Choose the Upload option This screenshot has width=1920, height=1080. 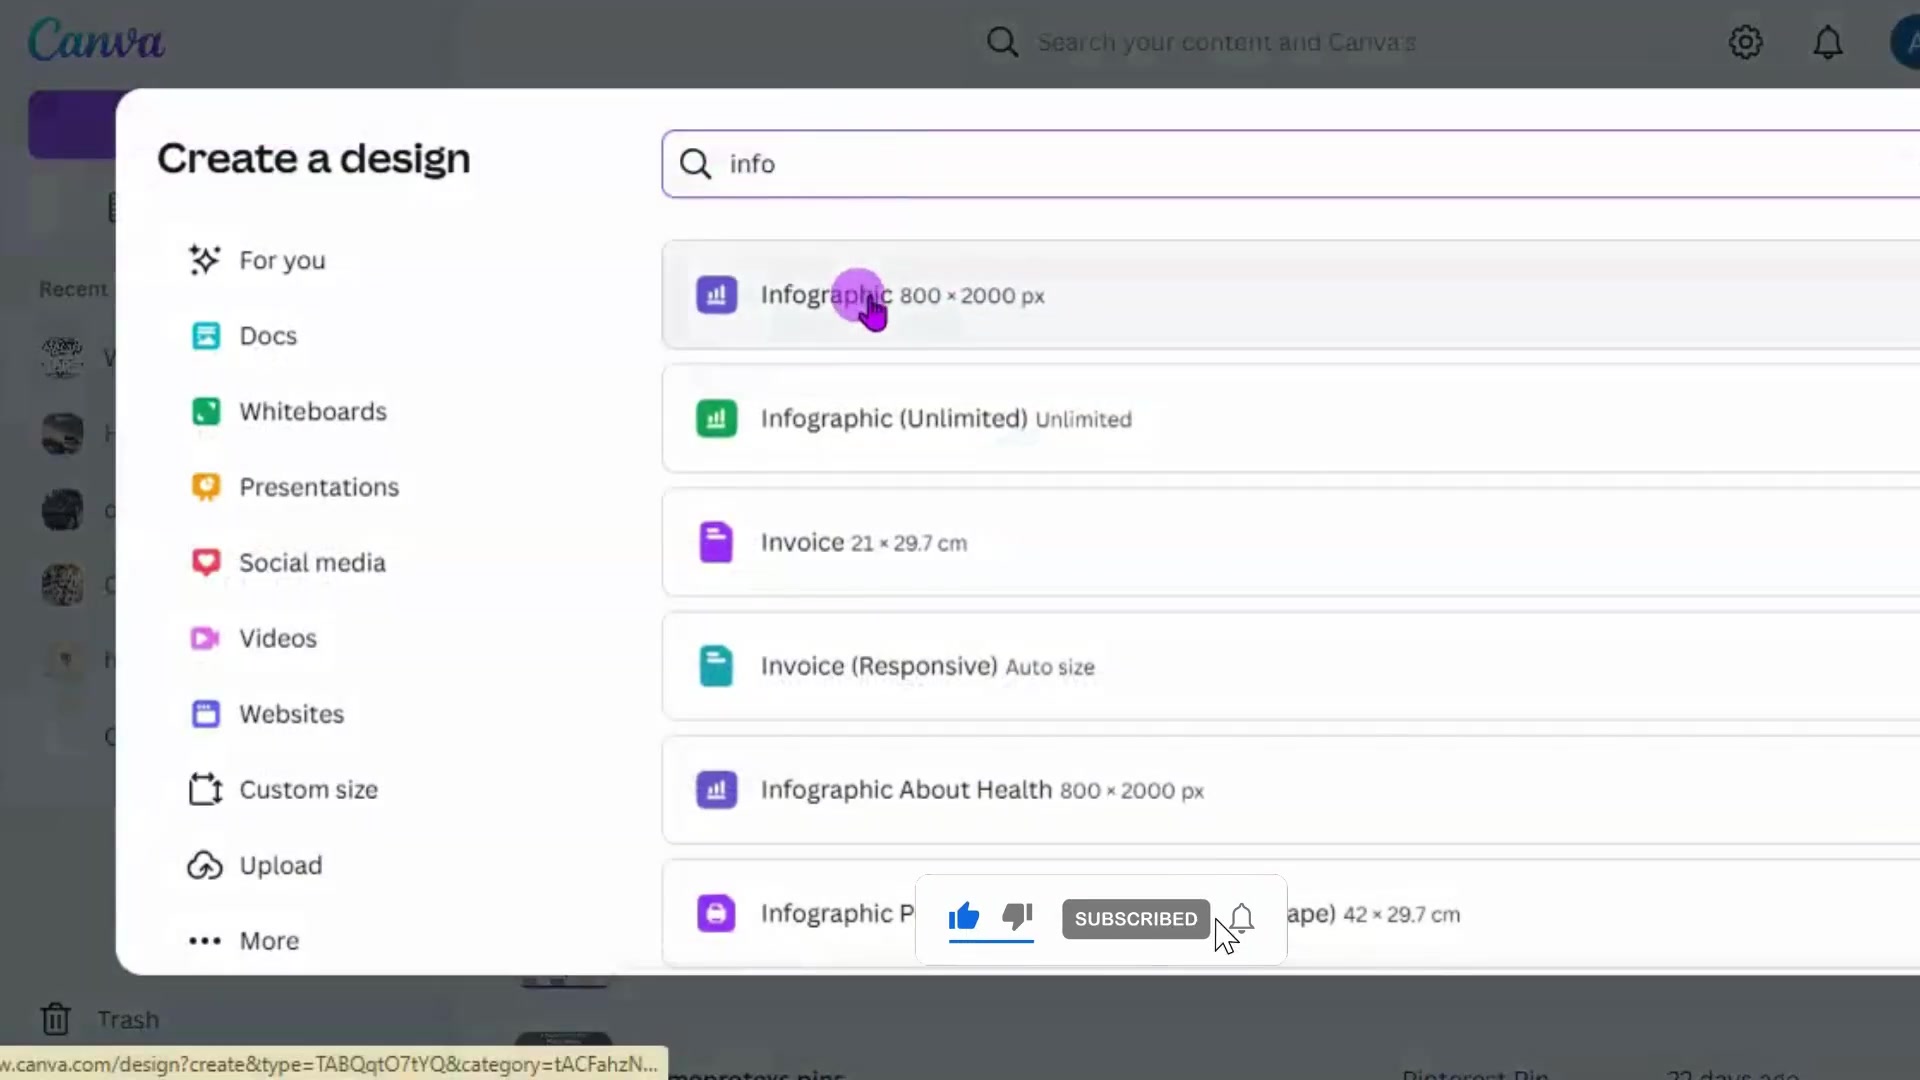pyautogui.click(x=280, y=865)
